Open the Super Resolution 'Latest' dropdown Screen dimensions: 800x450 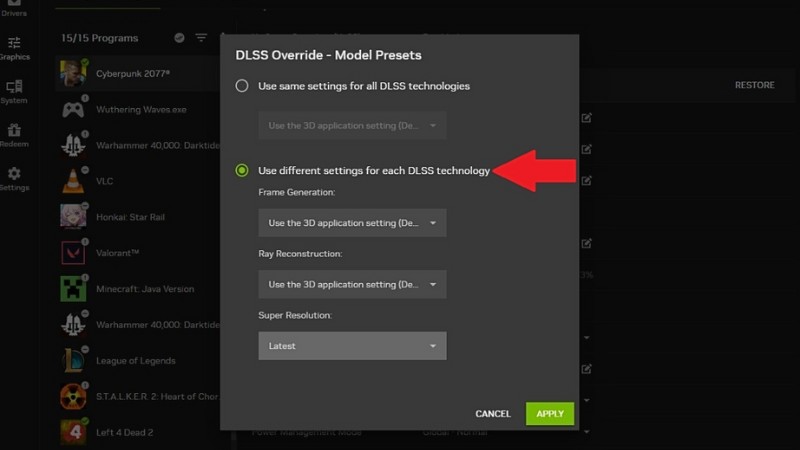352,346
